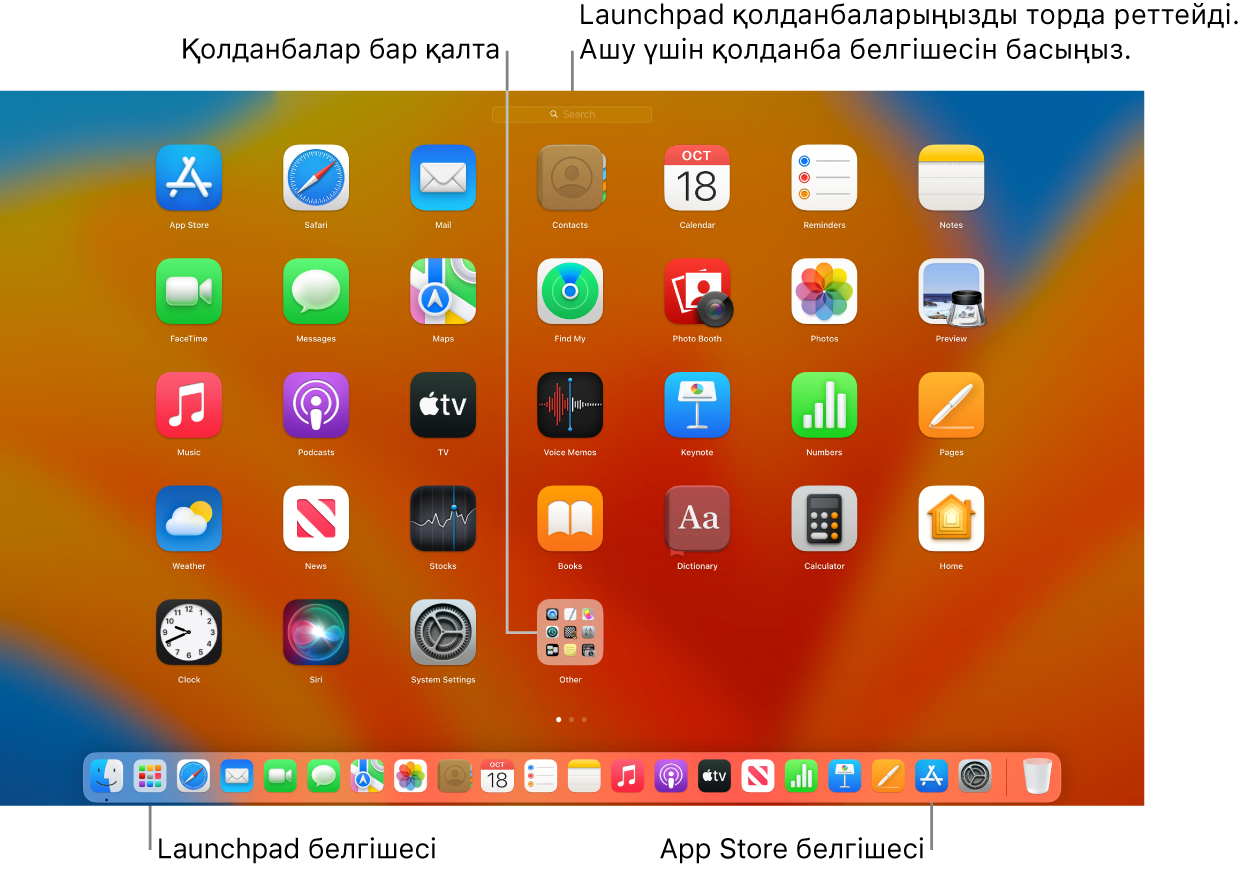Select first Launchpad page dot
This screenshot has height=870, width=1248.
point(558,719)
